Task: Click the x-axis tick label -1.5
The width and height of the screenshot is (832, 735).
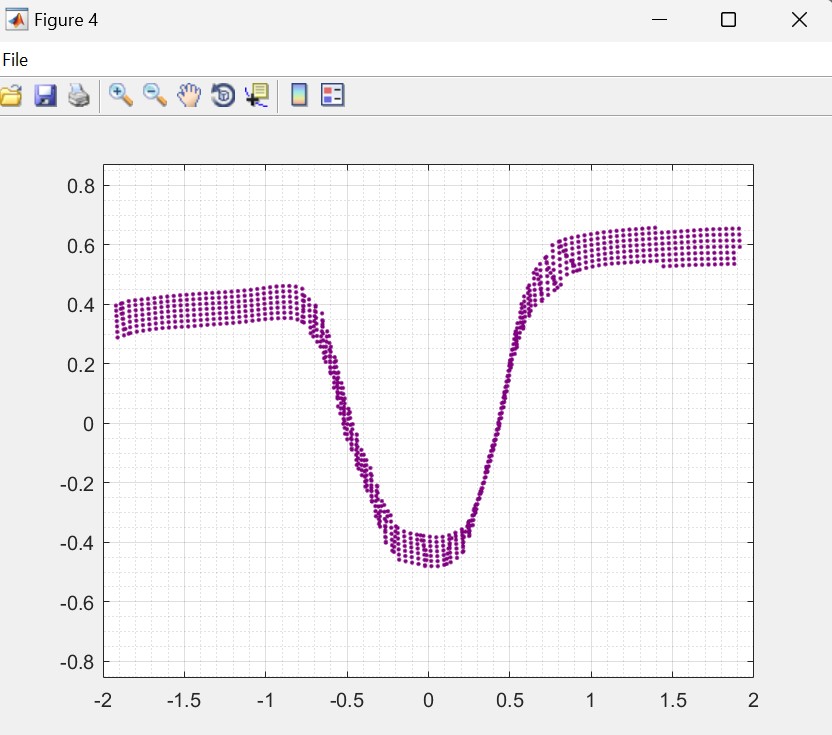Action: [183, 700]
